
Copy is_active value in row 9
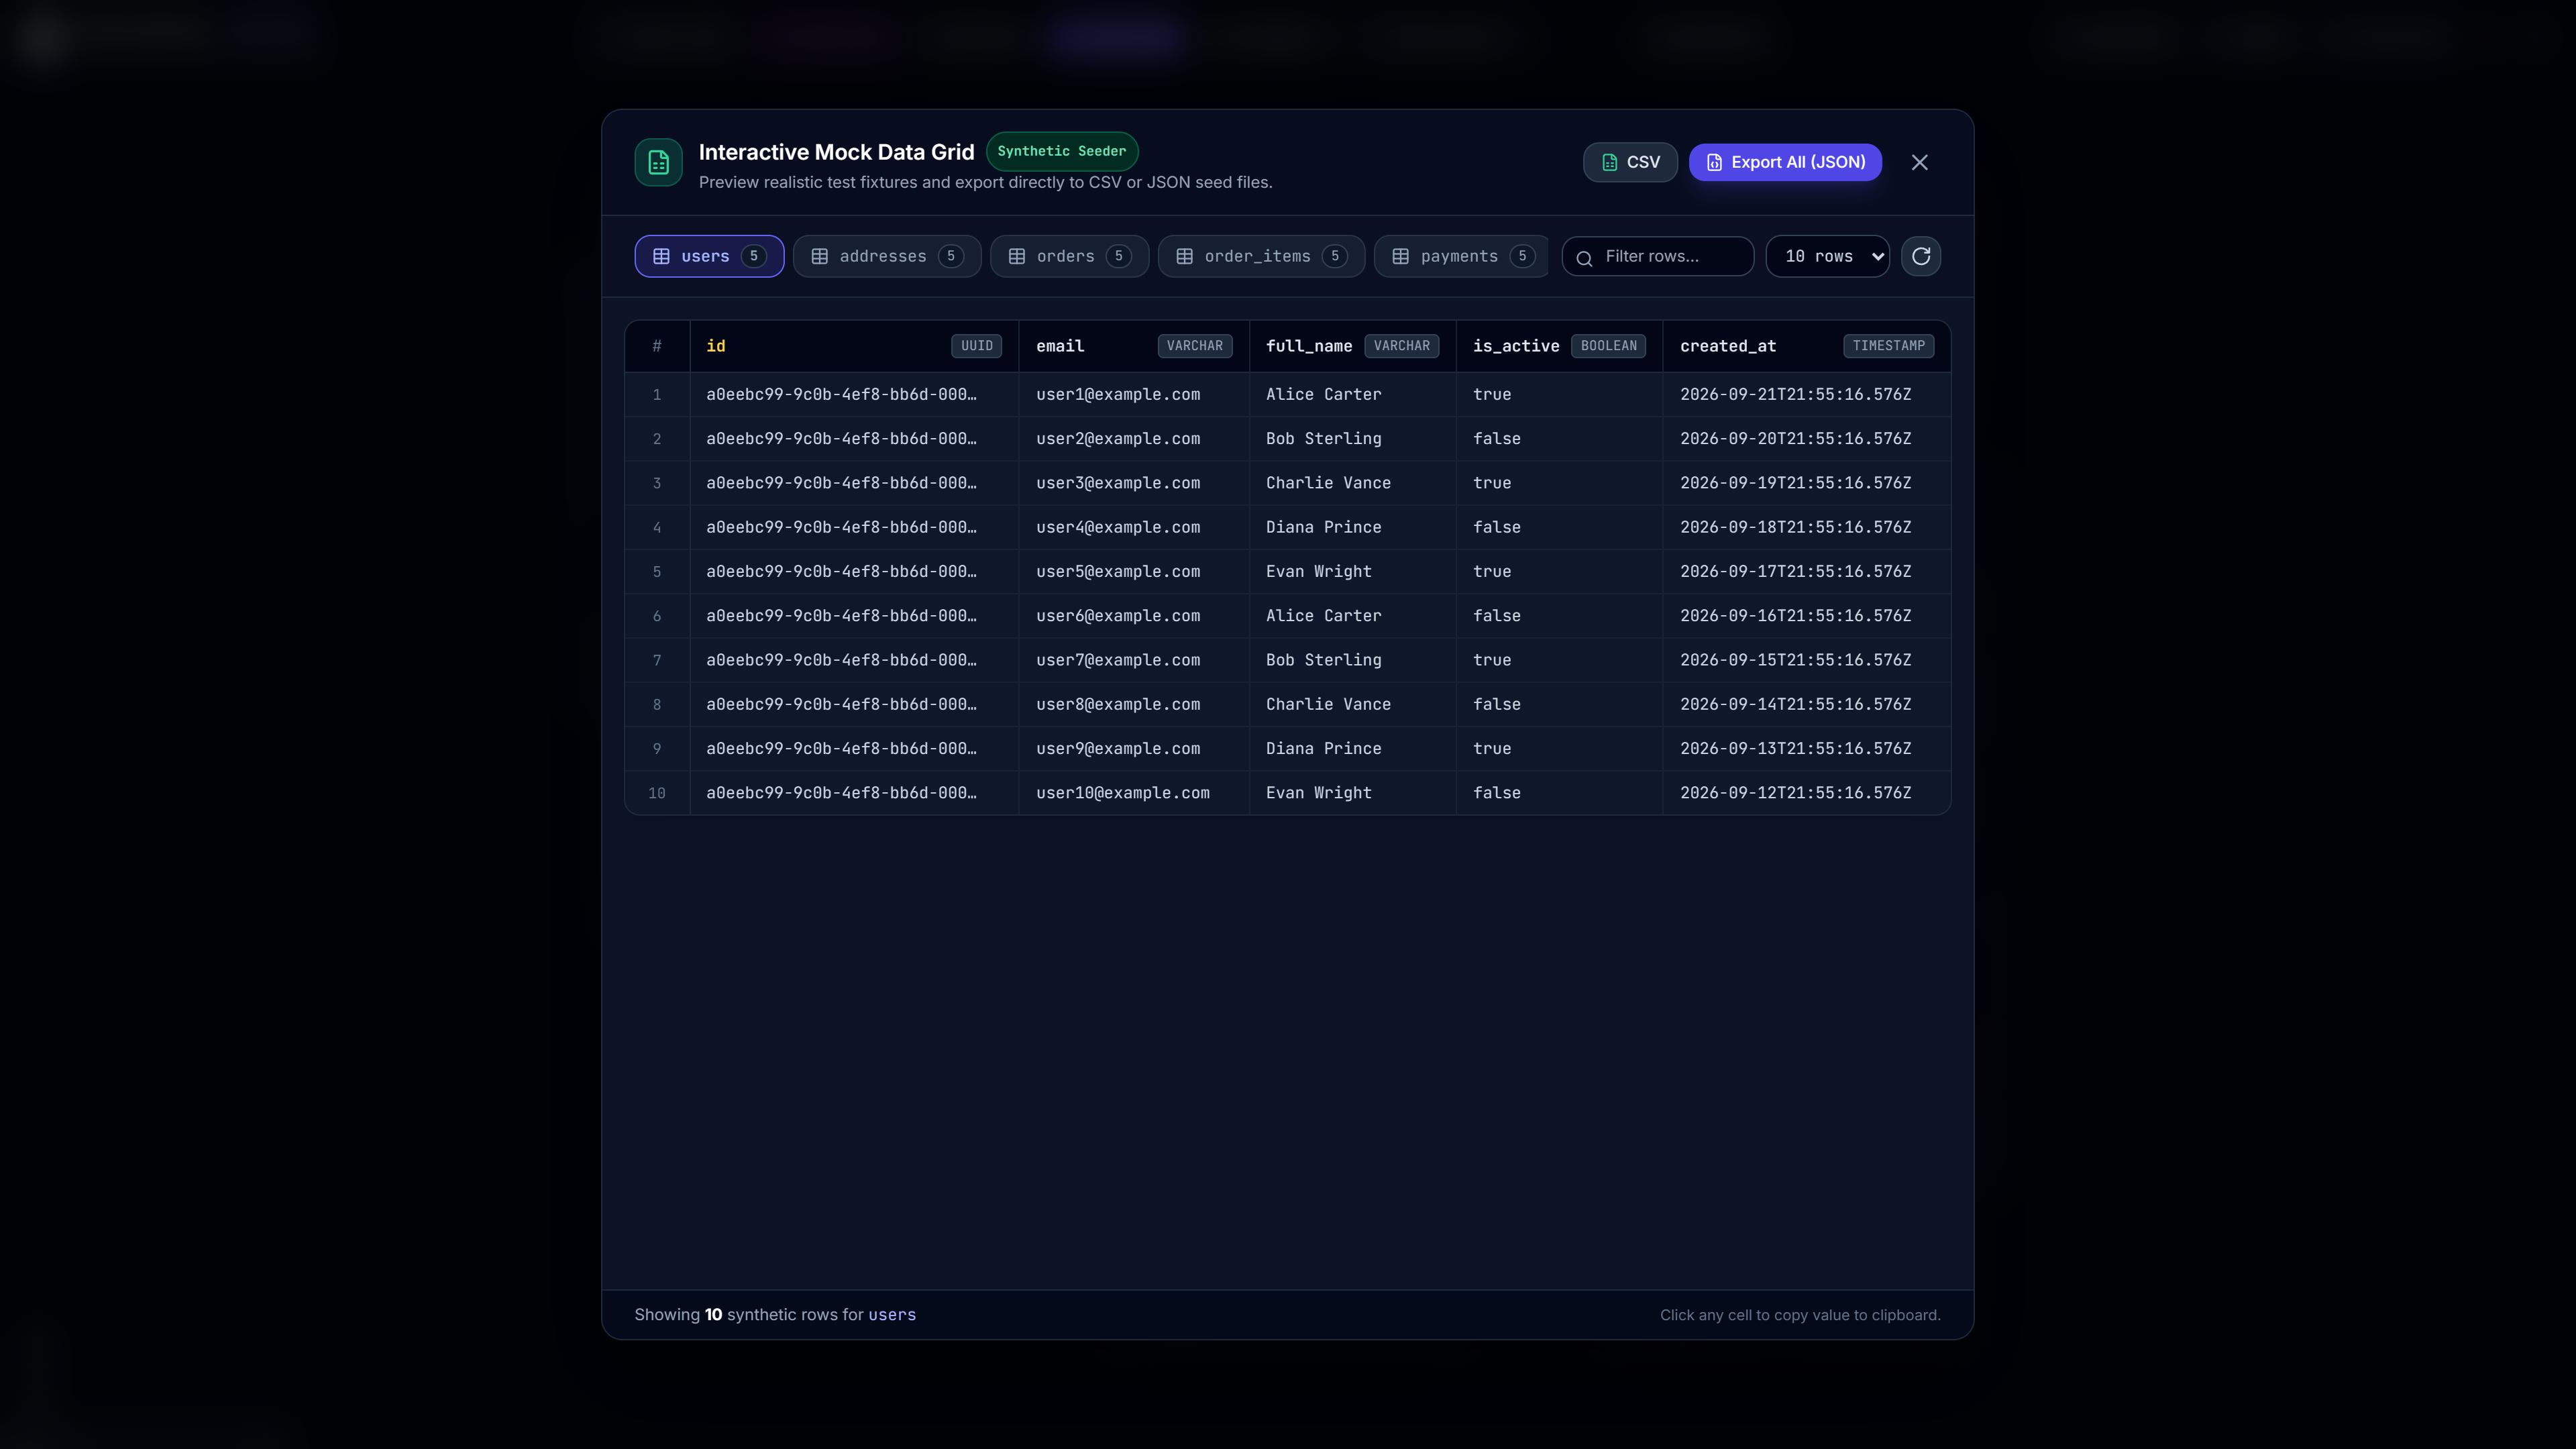coord(1559,748)
